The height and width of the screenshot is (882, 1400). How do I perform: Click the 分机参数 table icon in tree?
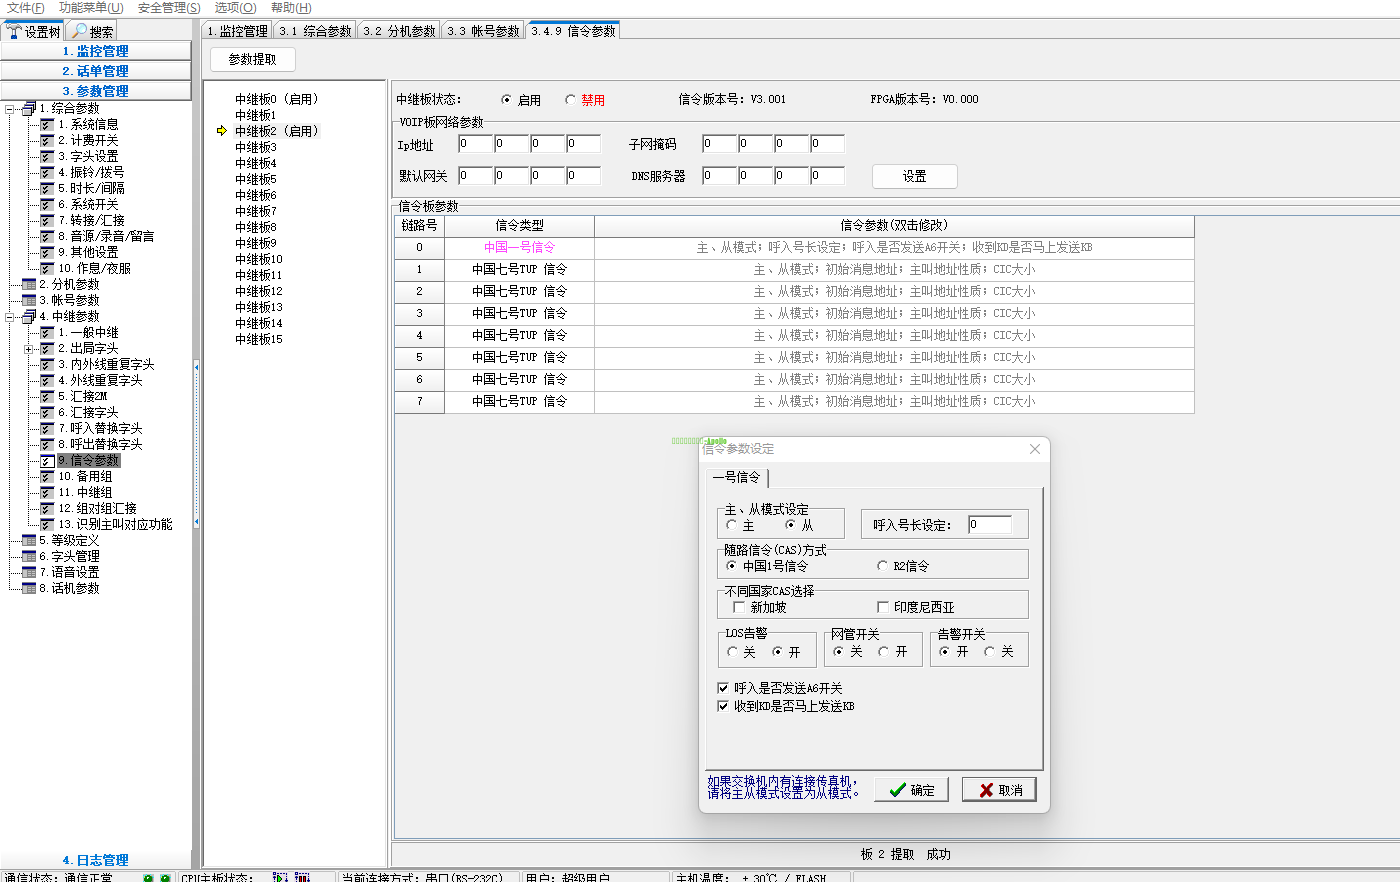(29, 285)
